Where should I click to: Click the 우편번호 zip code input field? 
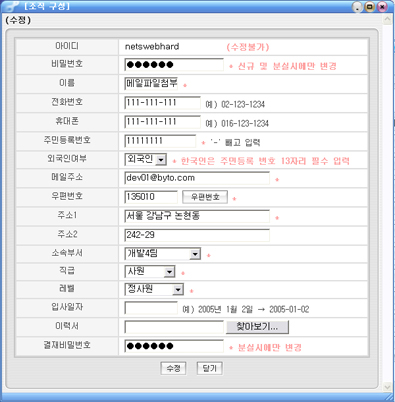(151, 197)
